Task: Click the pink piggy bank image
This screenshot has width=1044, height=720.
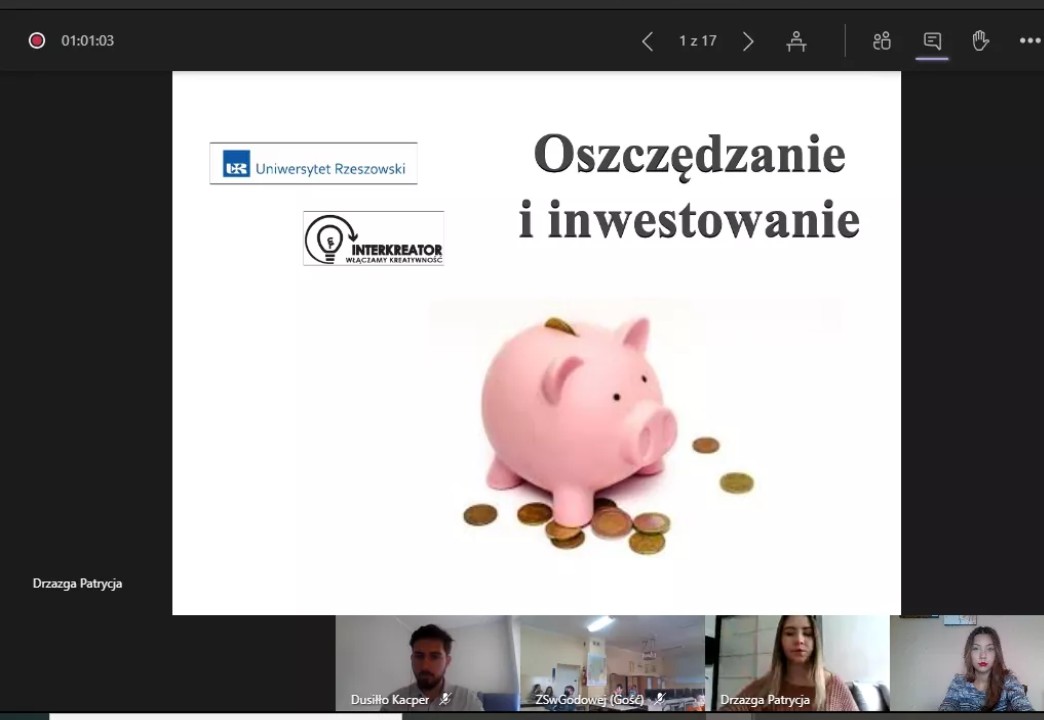Action: pyautogui.click(x=580, y=415)
